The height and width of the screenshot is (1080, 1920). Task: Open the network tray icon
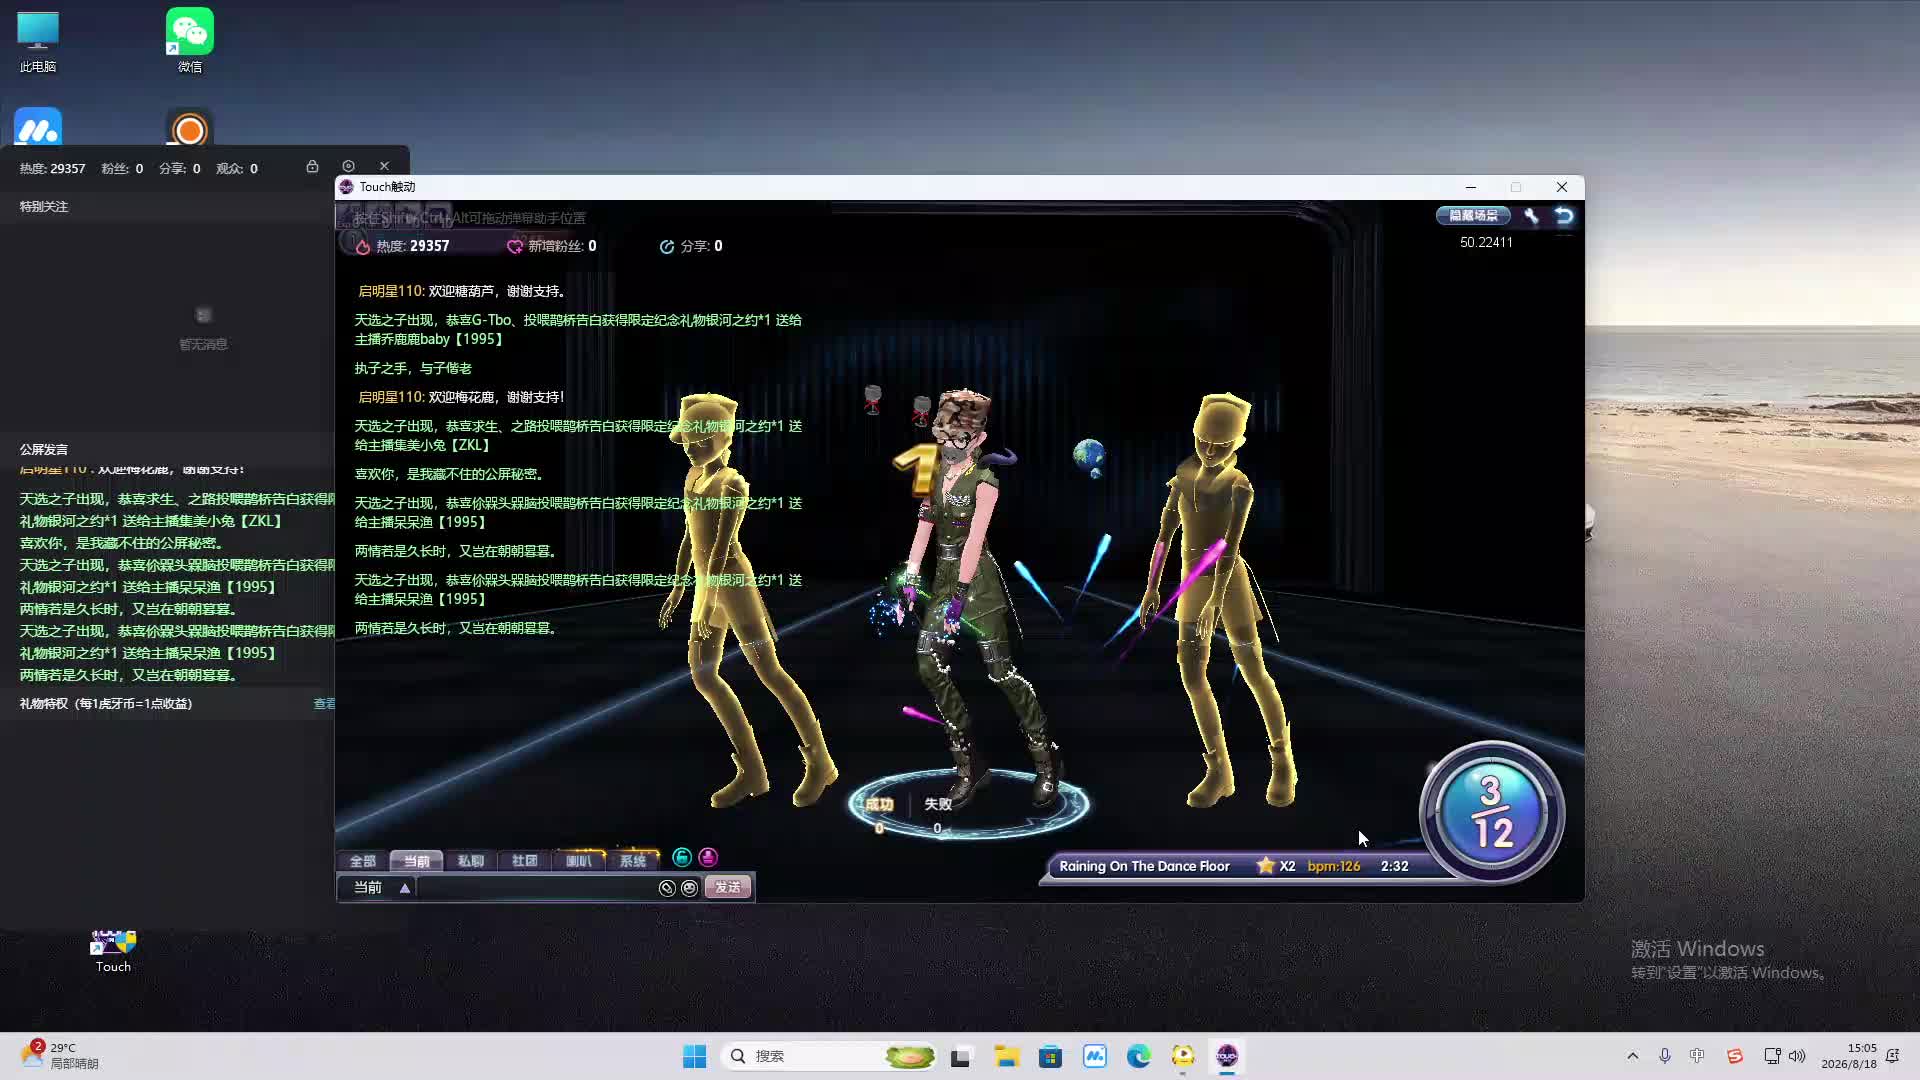coord(1772,1056)
